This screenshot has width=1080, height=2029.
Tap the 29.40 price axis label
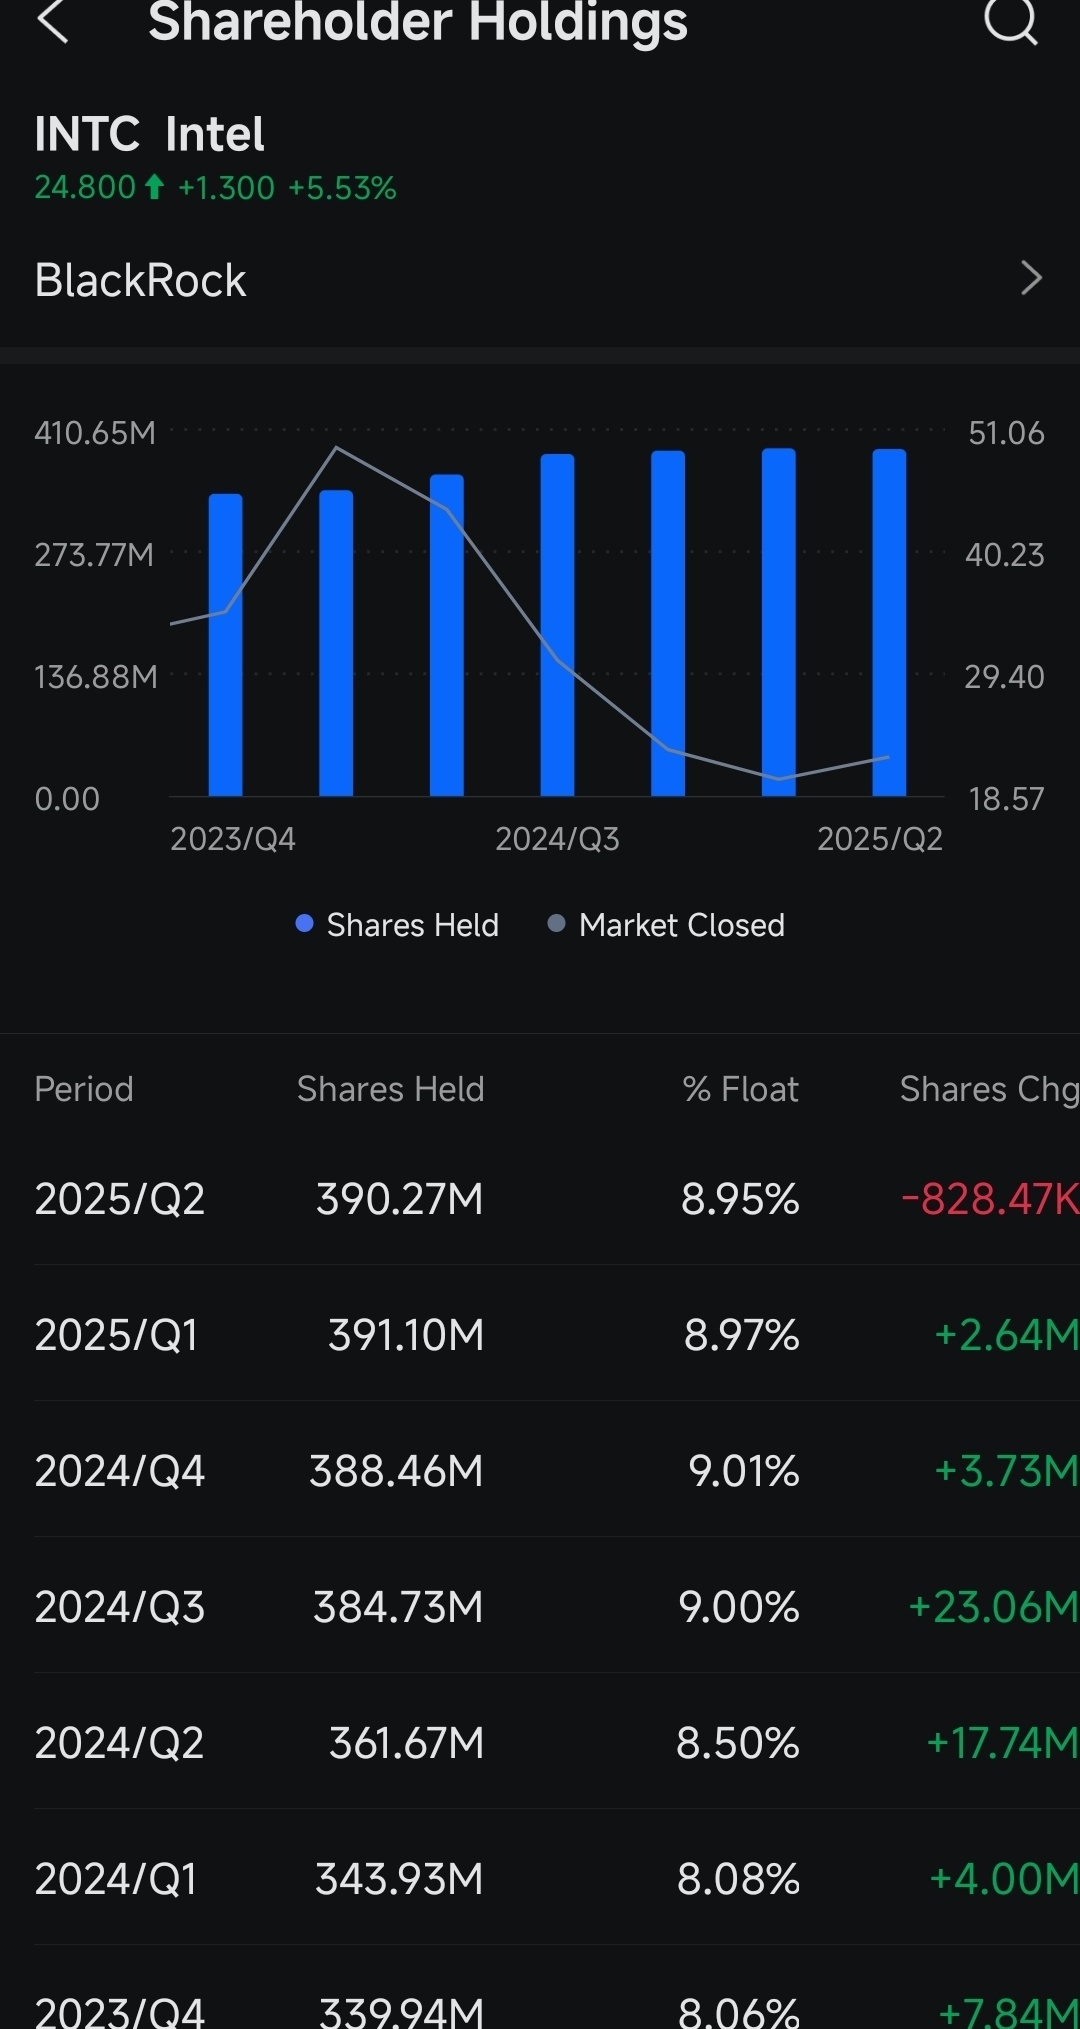click(1005, 677)
